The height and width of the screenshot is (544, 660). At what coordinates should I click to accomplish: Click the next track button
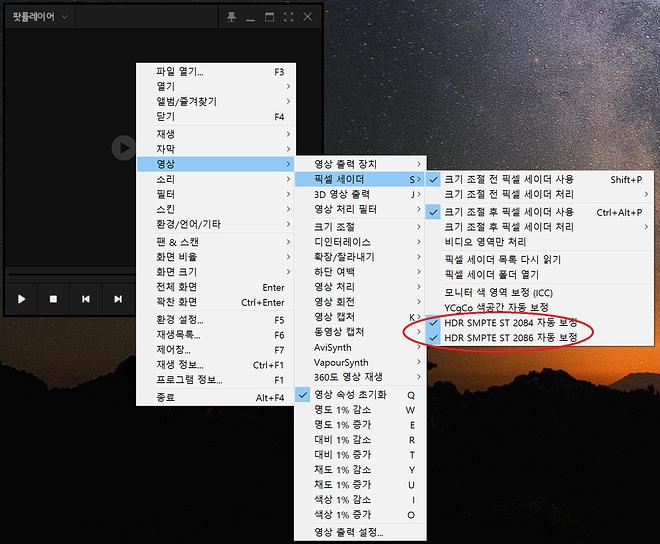click(x=118, y=299)
